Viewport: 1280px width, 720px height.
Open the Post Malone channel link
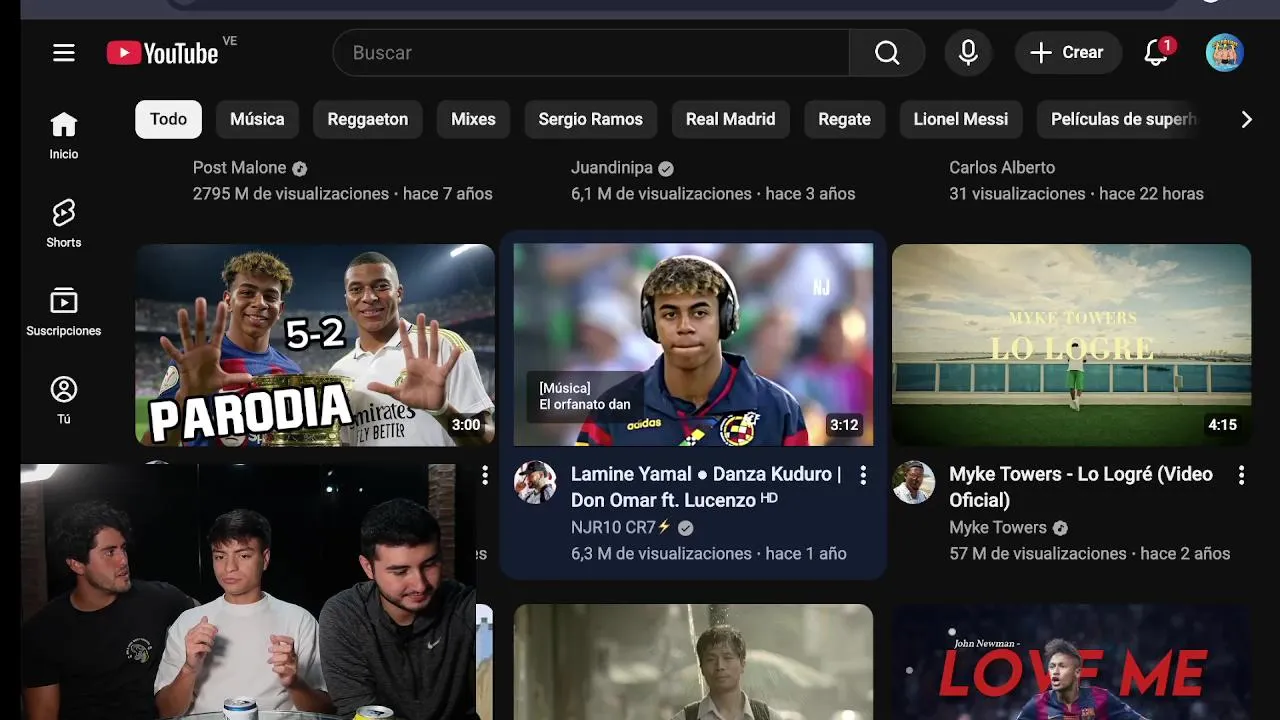point(239,168)
